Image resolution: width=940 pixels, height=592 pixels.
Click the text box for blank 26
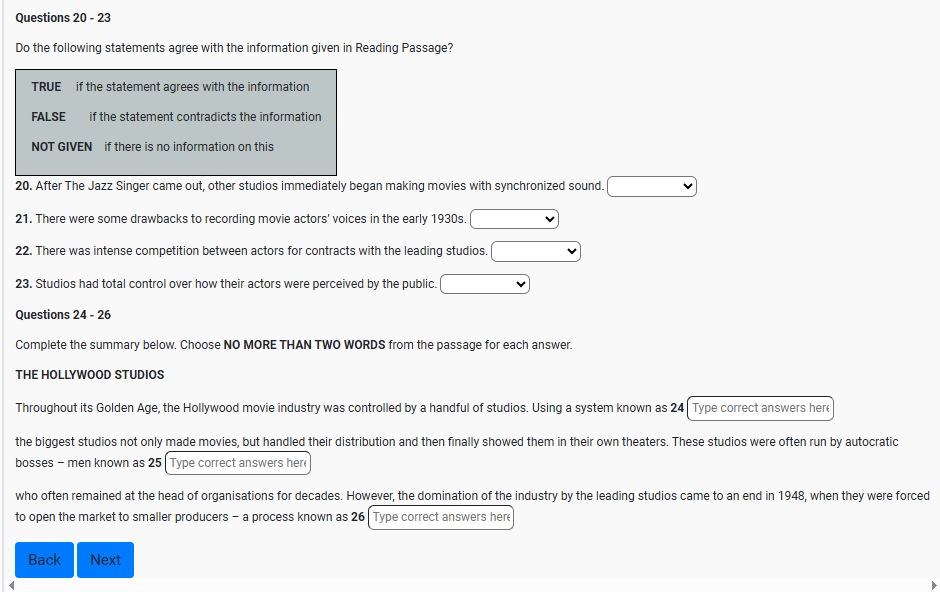pyautogui.click(x=441, y=517)
